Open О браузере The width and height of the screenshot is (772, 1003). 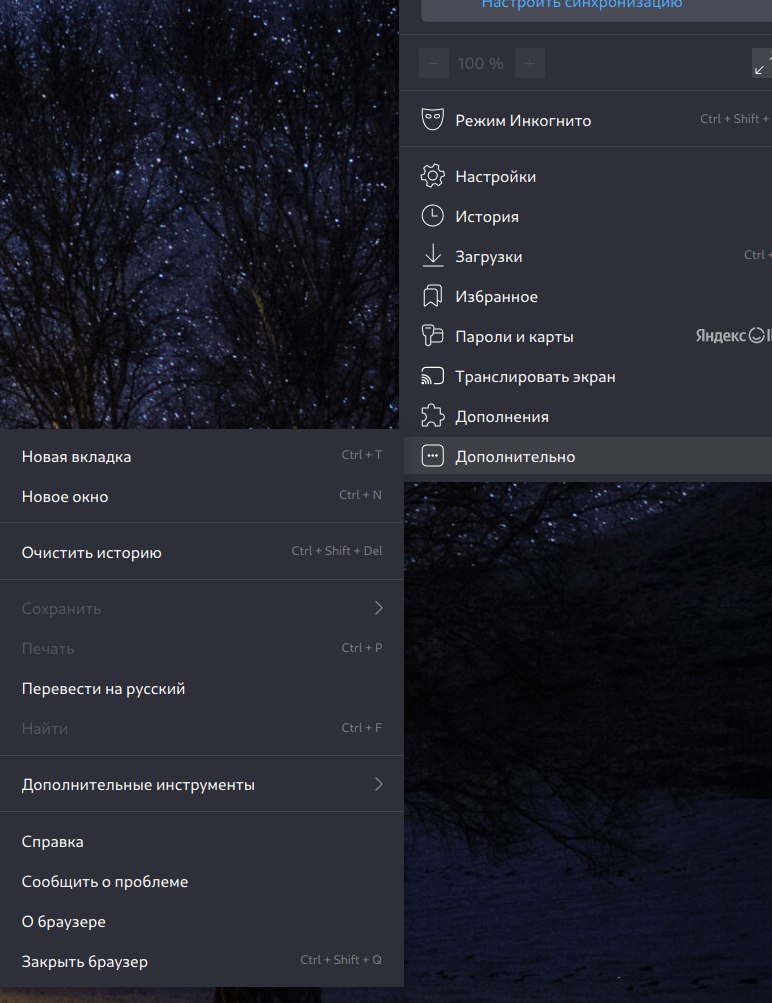click(201, 921)
